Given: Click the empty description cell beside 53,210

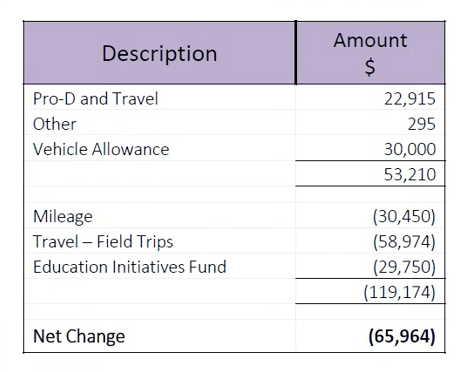Looking at the screenshot, I should tap(159, 174).
